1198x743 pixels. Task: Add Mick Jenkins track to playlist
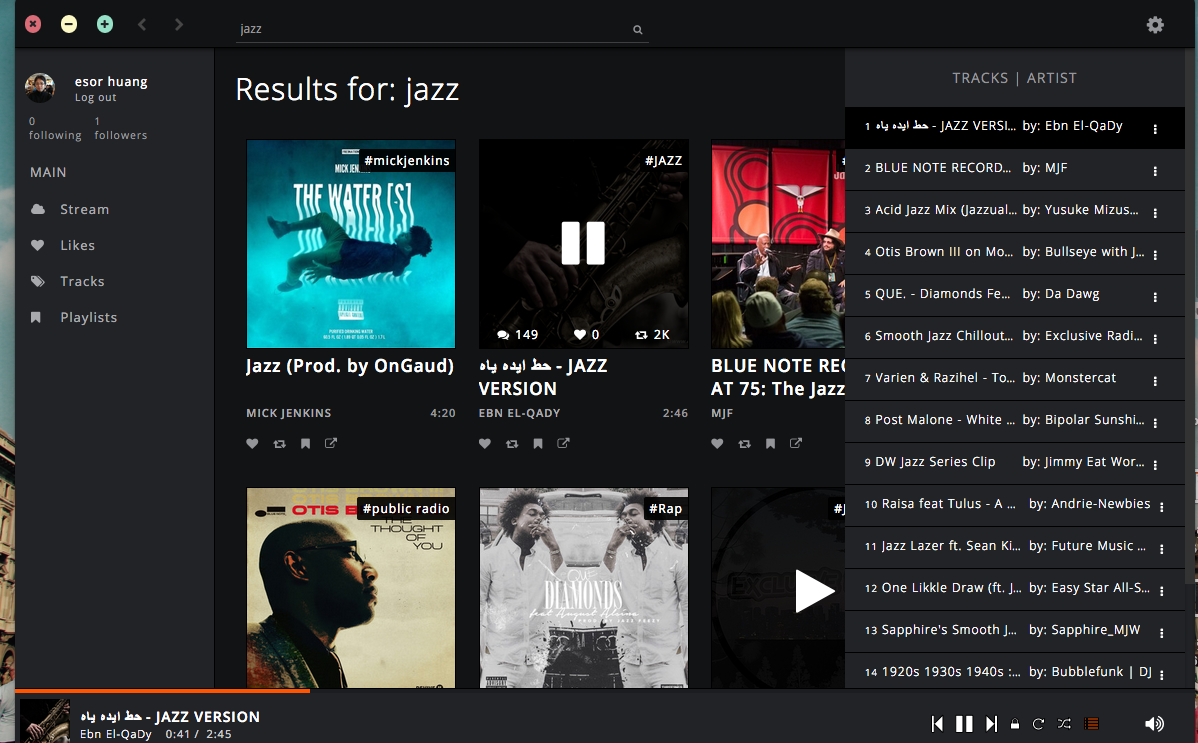click(306, 443)
